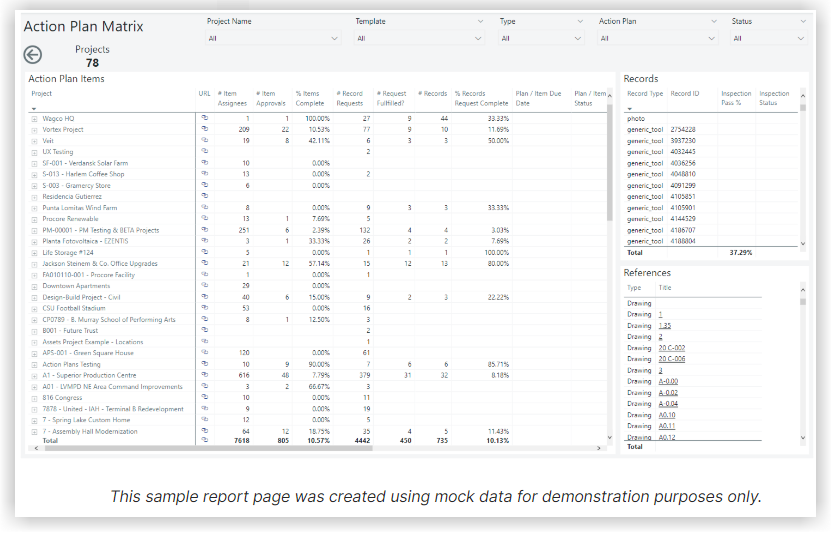Sort Records table by Record ID
The image size is (832, 533).
click(x=684, y=93)
